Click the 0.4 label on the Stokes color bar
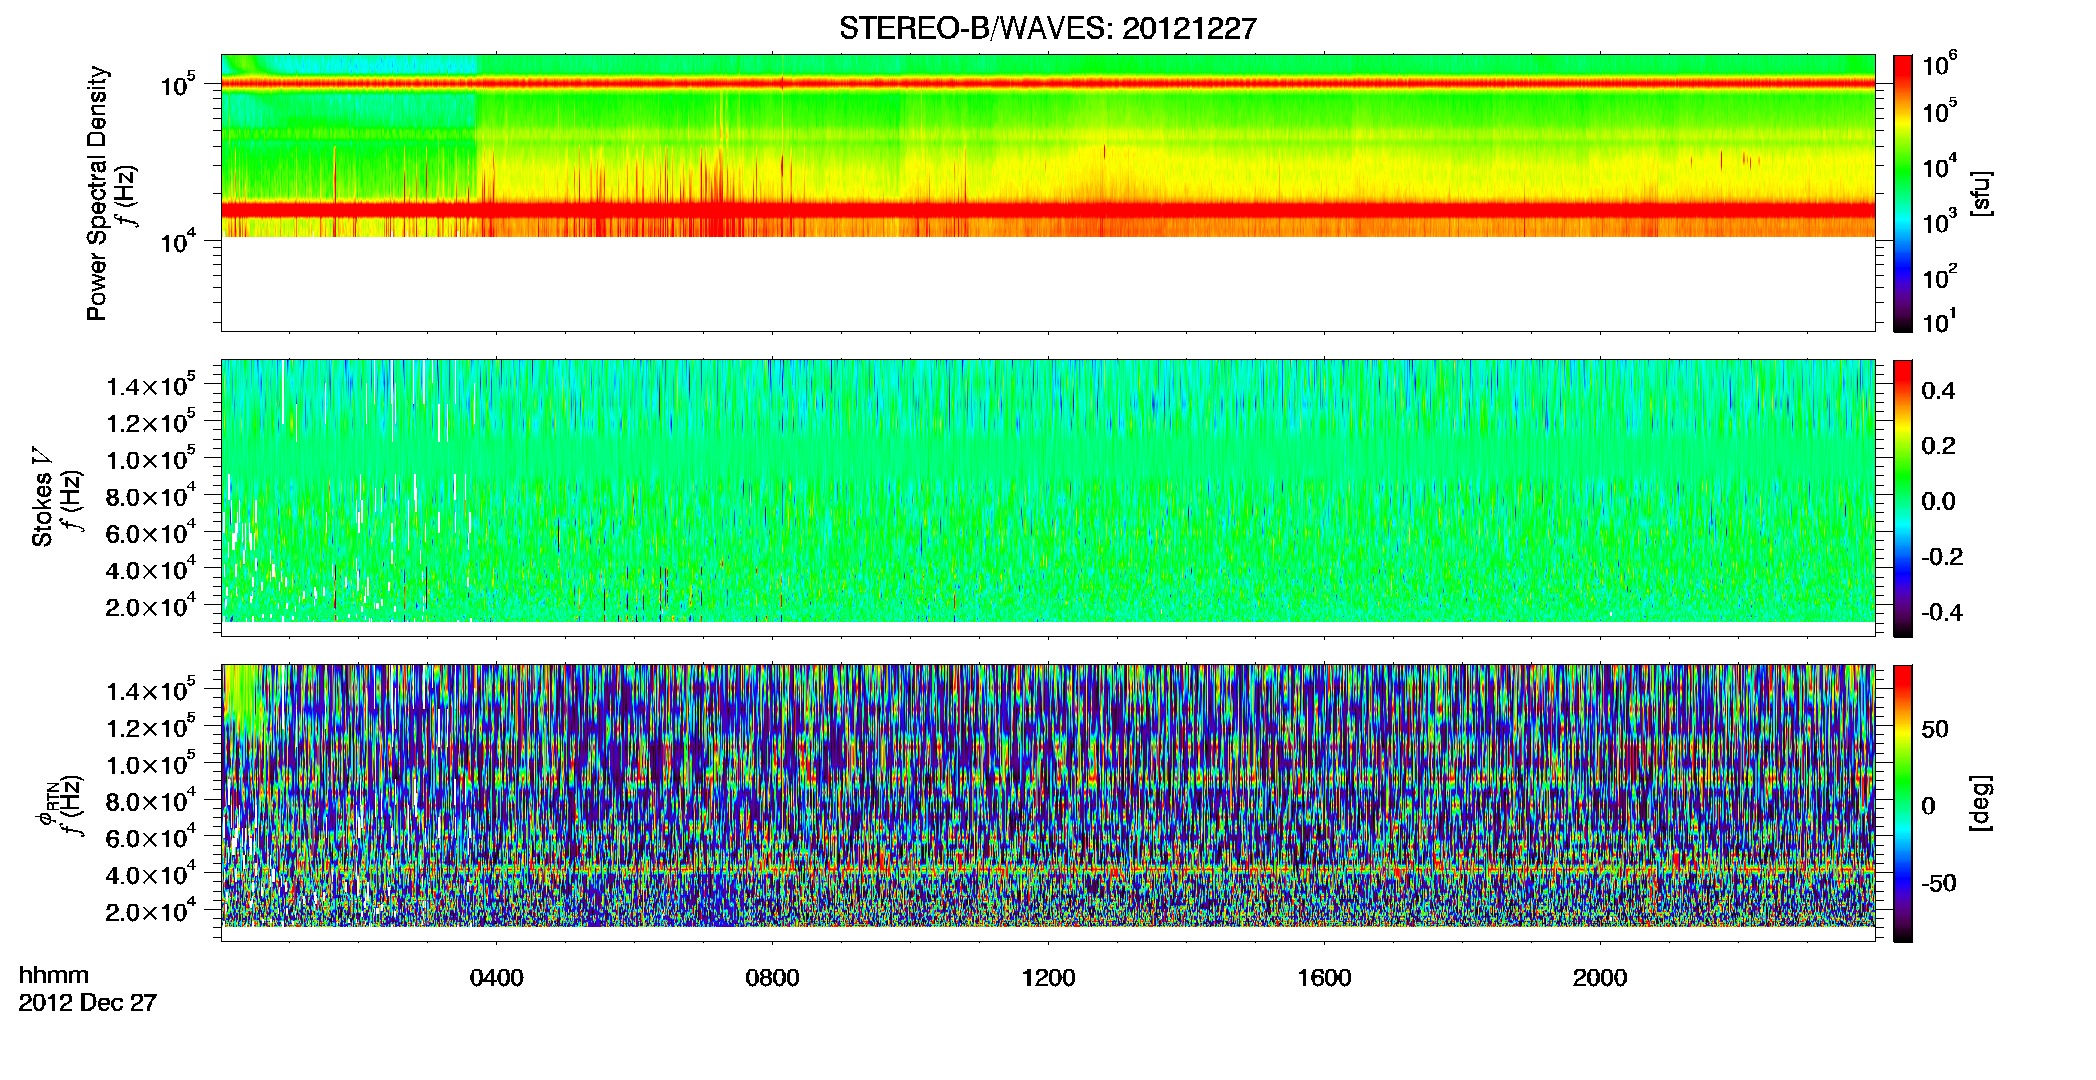This screenshot has height=1080, width=2096. coord(1938,391)
